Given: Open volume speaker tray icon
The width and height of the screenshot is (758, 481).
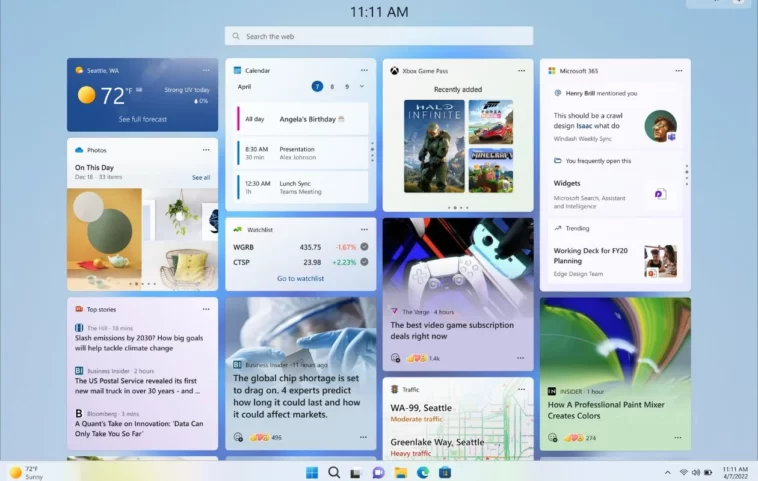Looking at the screenshot, I should 696,472.
